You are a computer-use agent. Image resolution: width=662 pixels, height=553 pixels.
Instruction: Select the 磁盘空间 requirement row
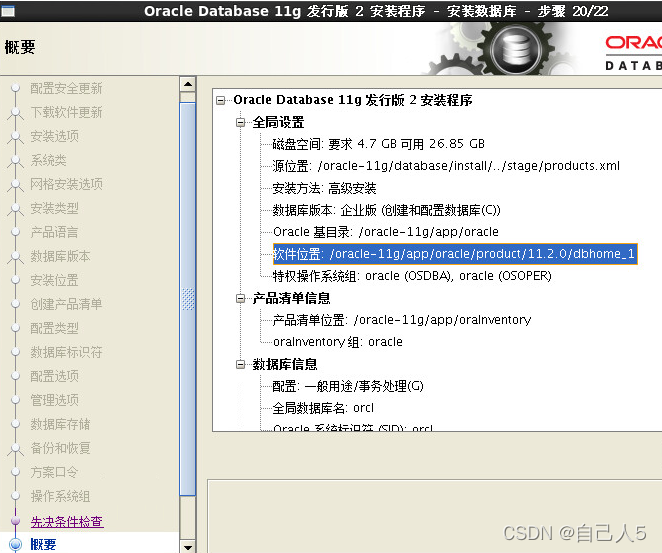pyautogui.click(x=378, y=144)
